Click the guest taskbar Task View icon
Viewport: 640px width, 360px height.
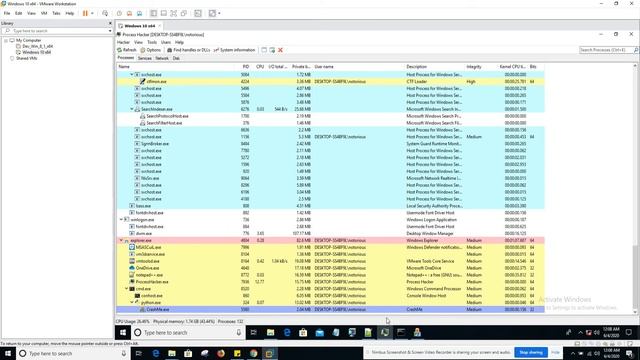point(253,333)
